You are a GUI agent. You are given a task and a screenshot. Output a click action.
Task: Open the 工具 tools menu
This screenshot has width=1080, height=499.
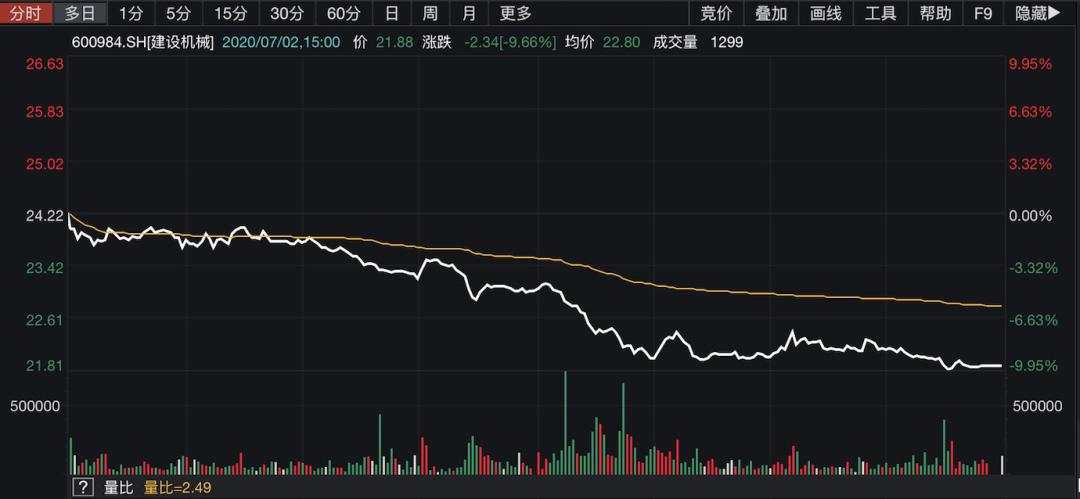click(880, 13)
